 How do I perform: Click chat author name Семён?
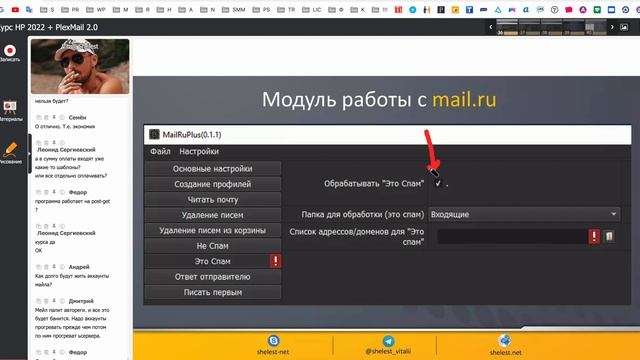78,118
